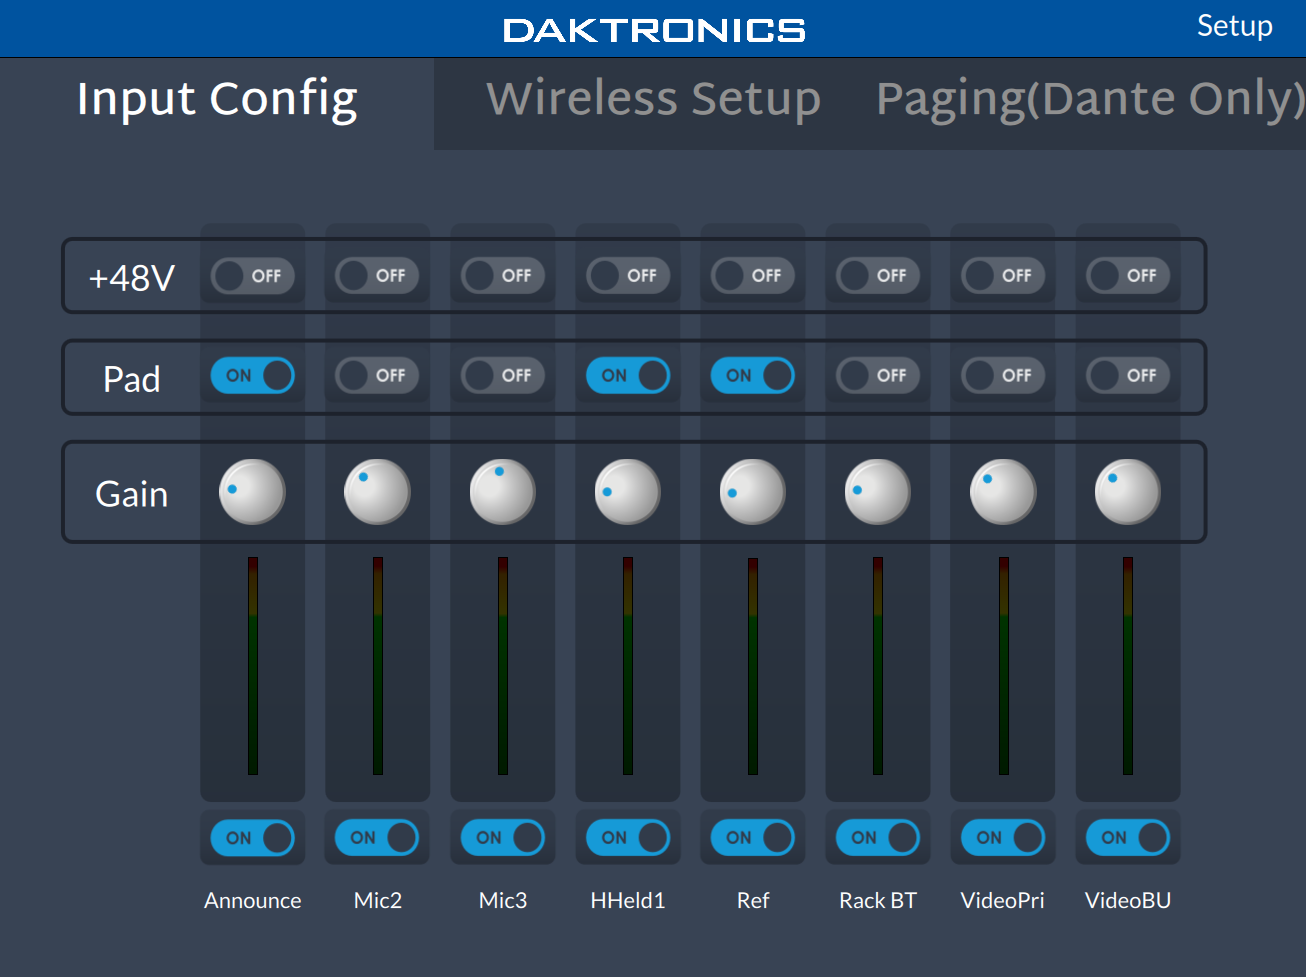
Task: Select the VideoPri gain knob
Action: click(1002, 492)
